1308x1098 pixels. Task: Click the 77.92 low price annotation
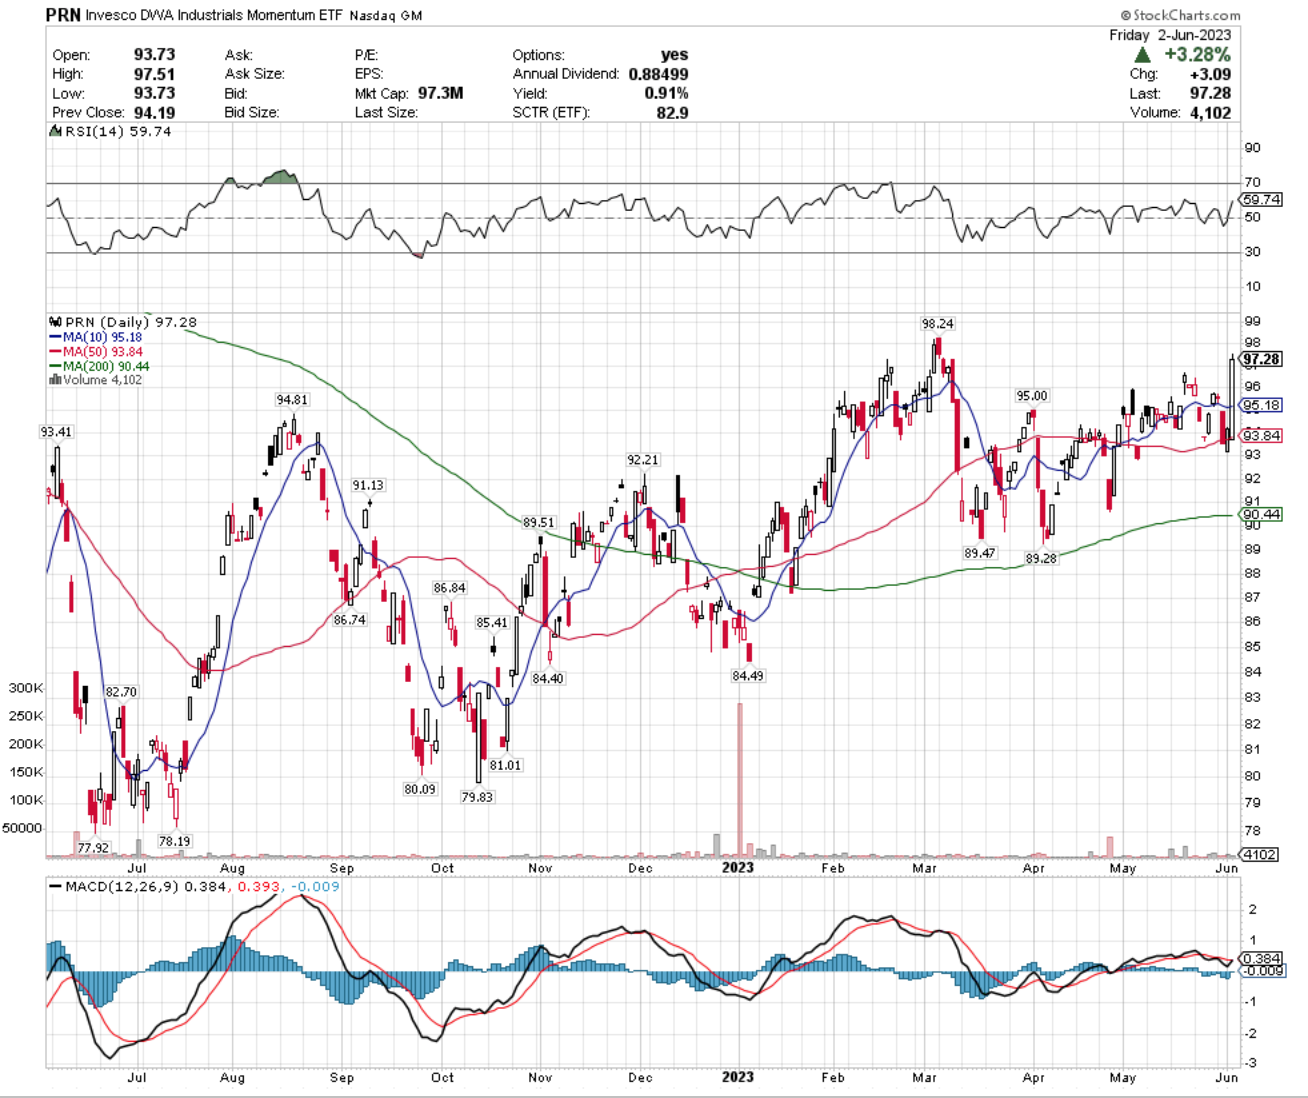click(92, 848)
